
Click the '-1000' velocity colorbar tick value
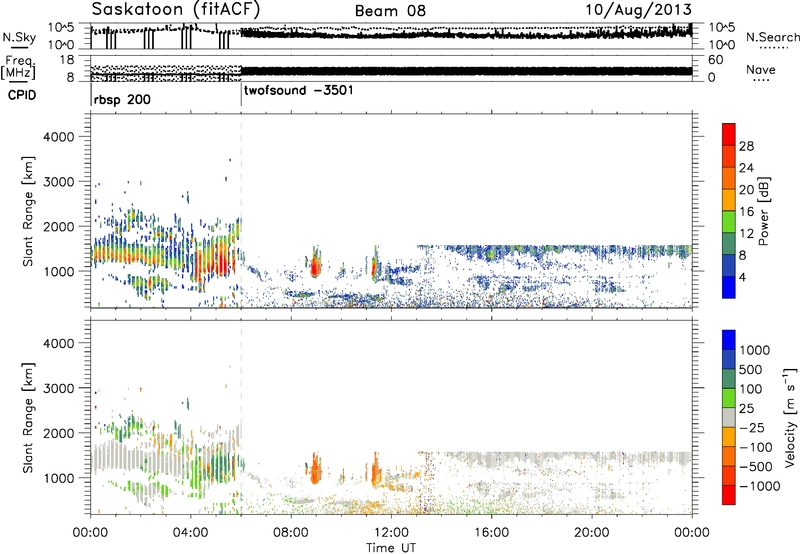coord(760,486)
